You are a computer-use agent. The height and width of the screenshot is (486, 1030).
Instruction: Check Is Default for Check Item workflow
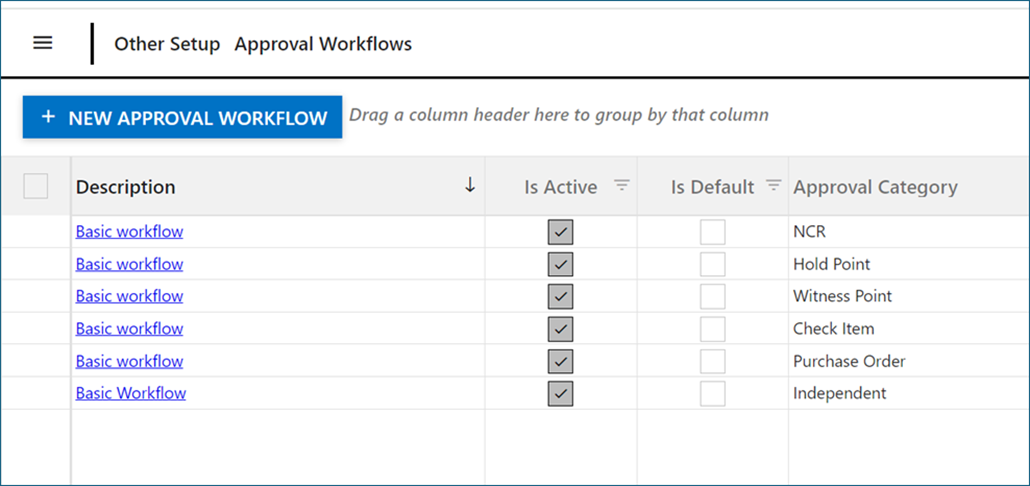click(712, 329)
